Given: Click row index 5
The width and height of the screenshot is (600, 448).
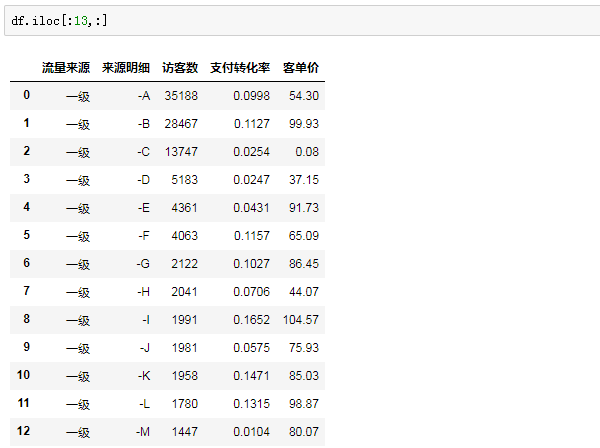Looking at the screenshot, I should pyautogui.click(x=26, y=235).
